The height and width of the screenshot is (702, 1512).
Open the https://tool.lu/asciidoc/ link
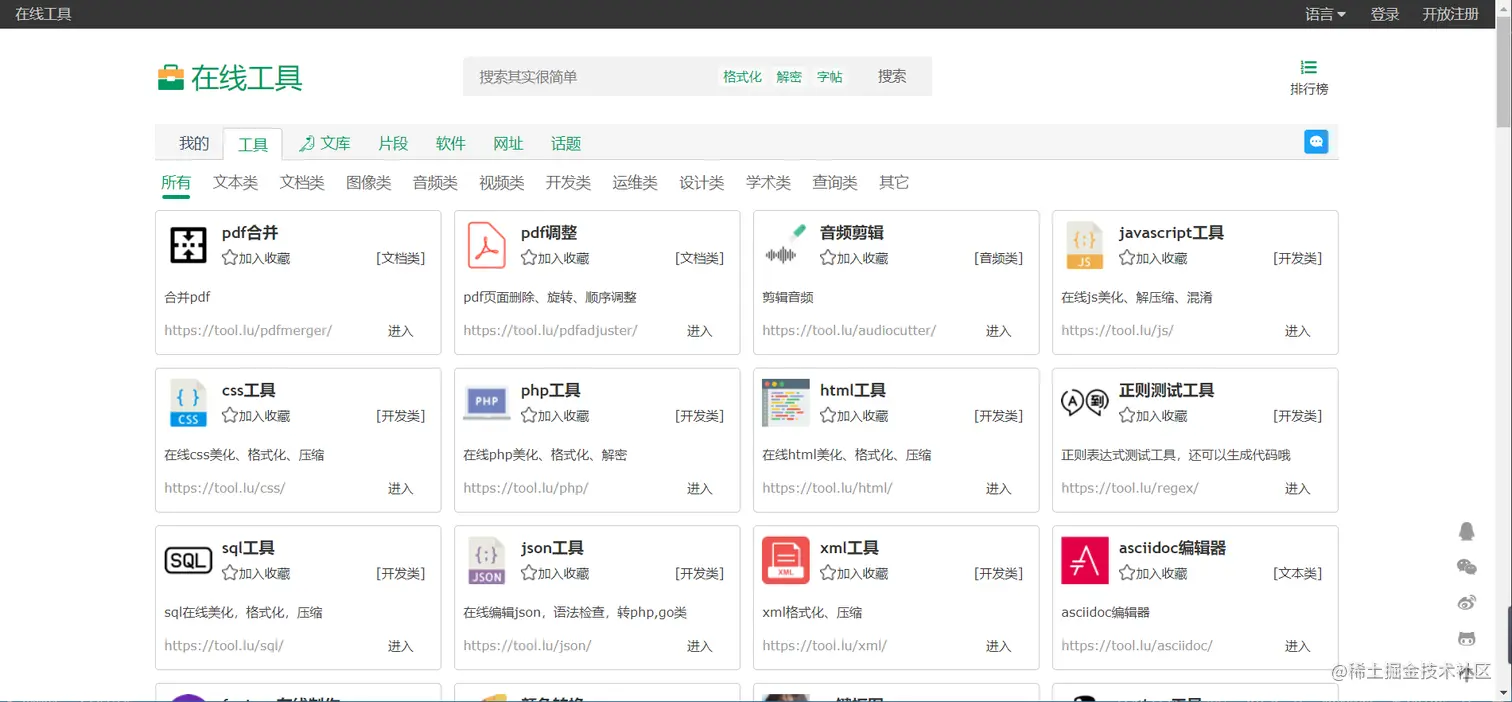point(1137,646)
